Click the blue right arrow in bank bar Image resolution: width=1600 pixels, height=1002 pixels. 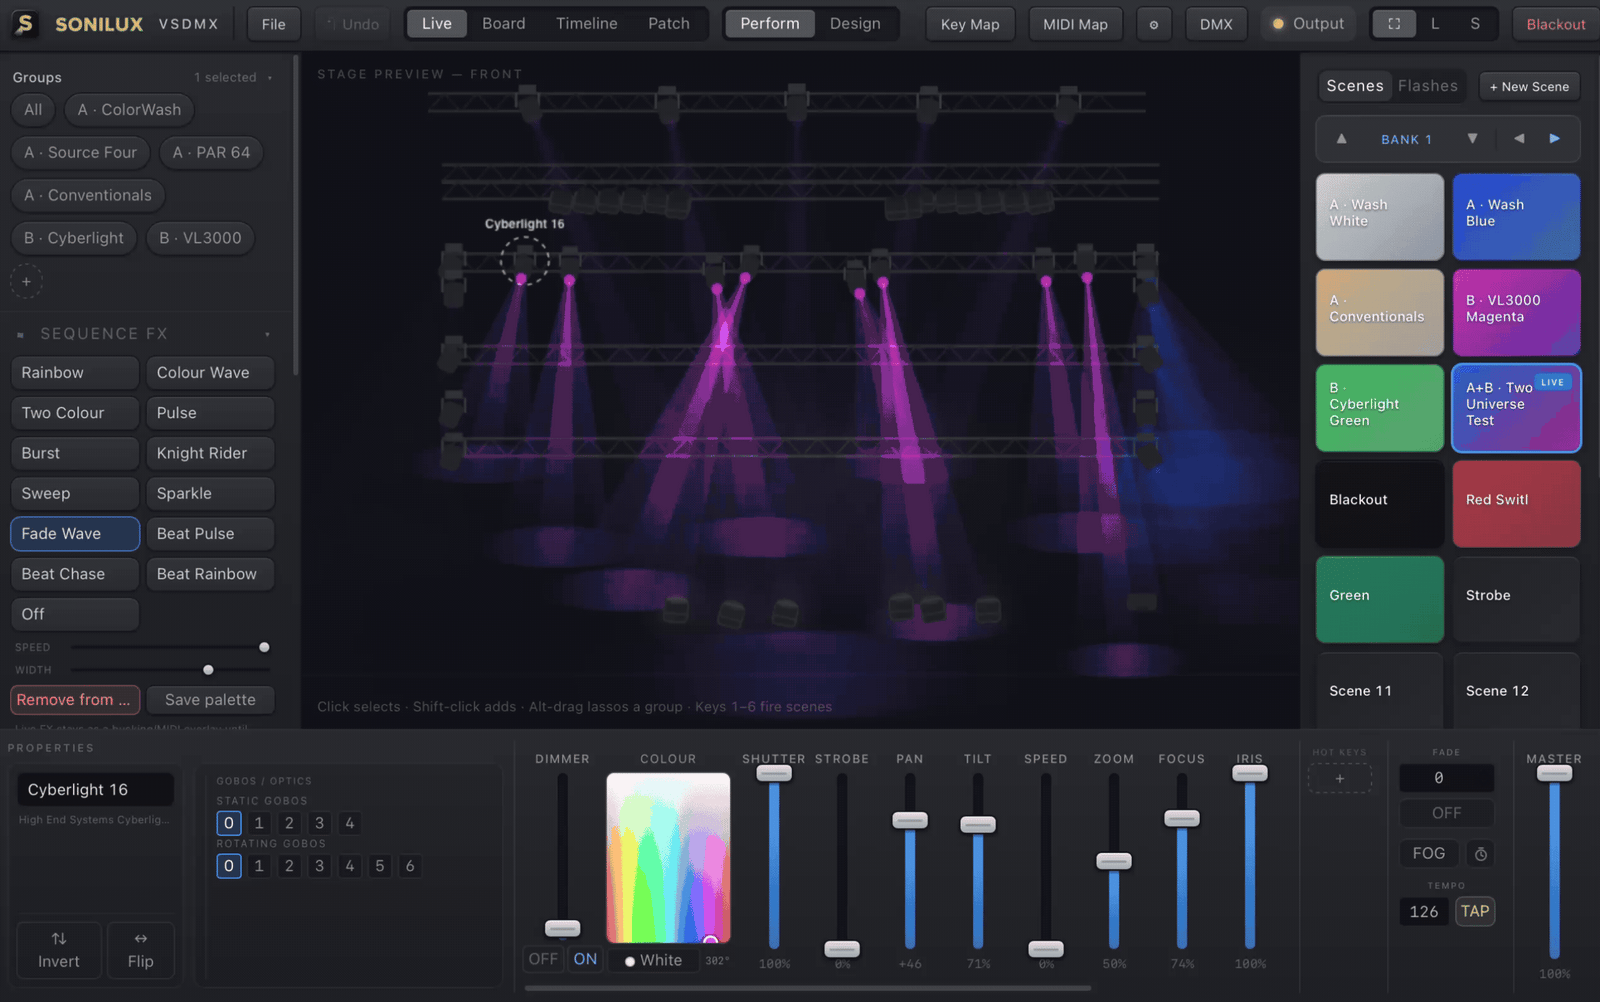(1555, 139)
